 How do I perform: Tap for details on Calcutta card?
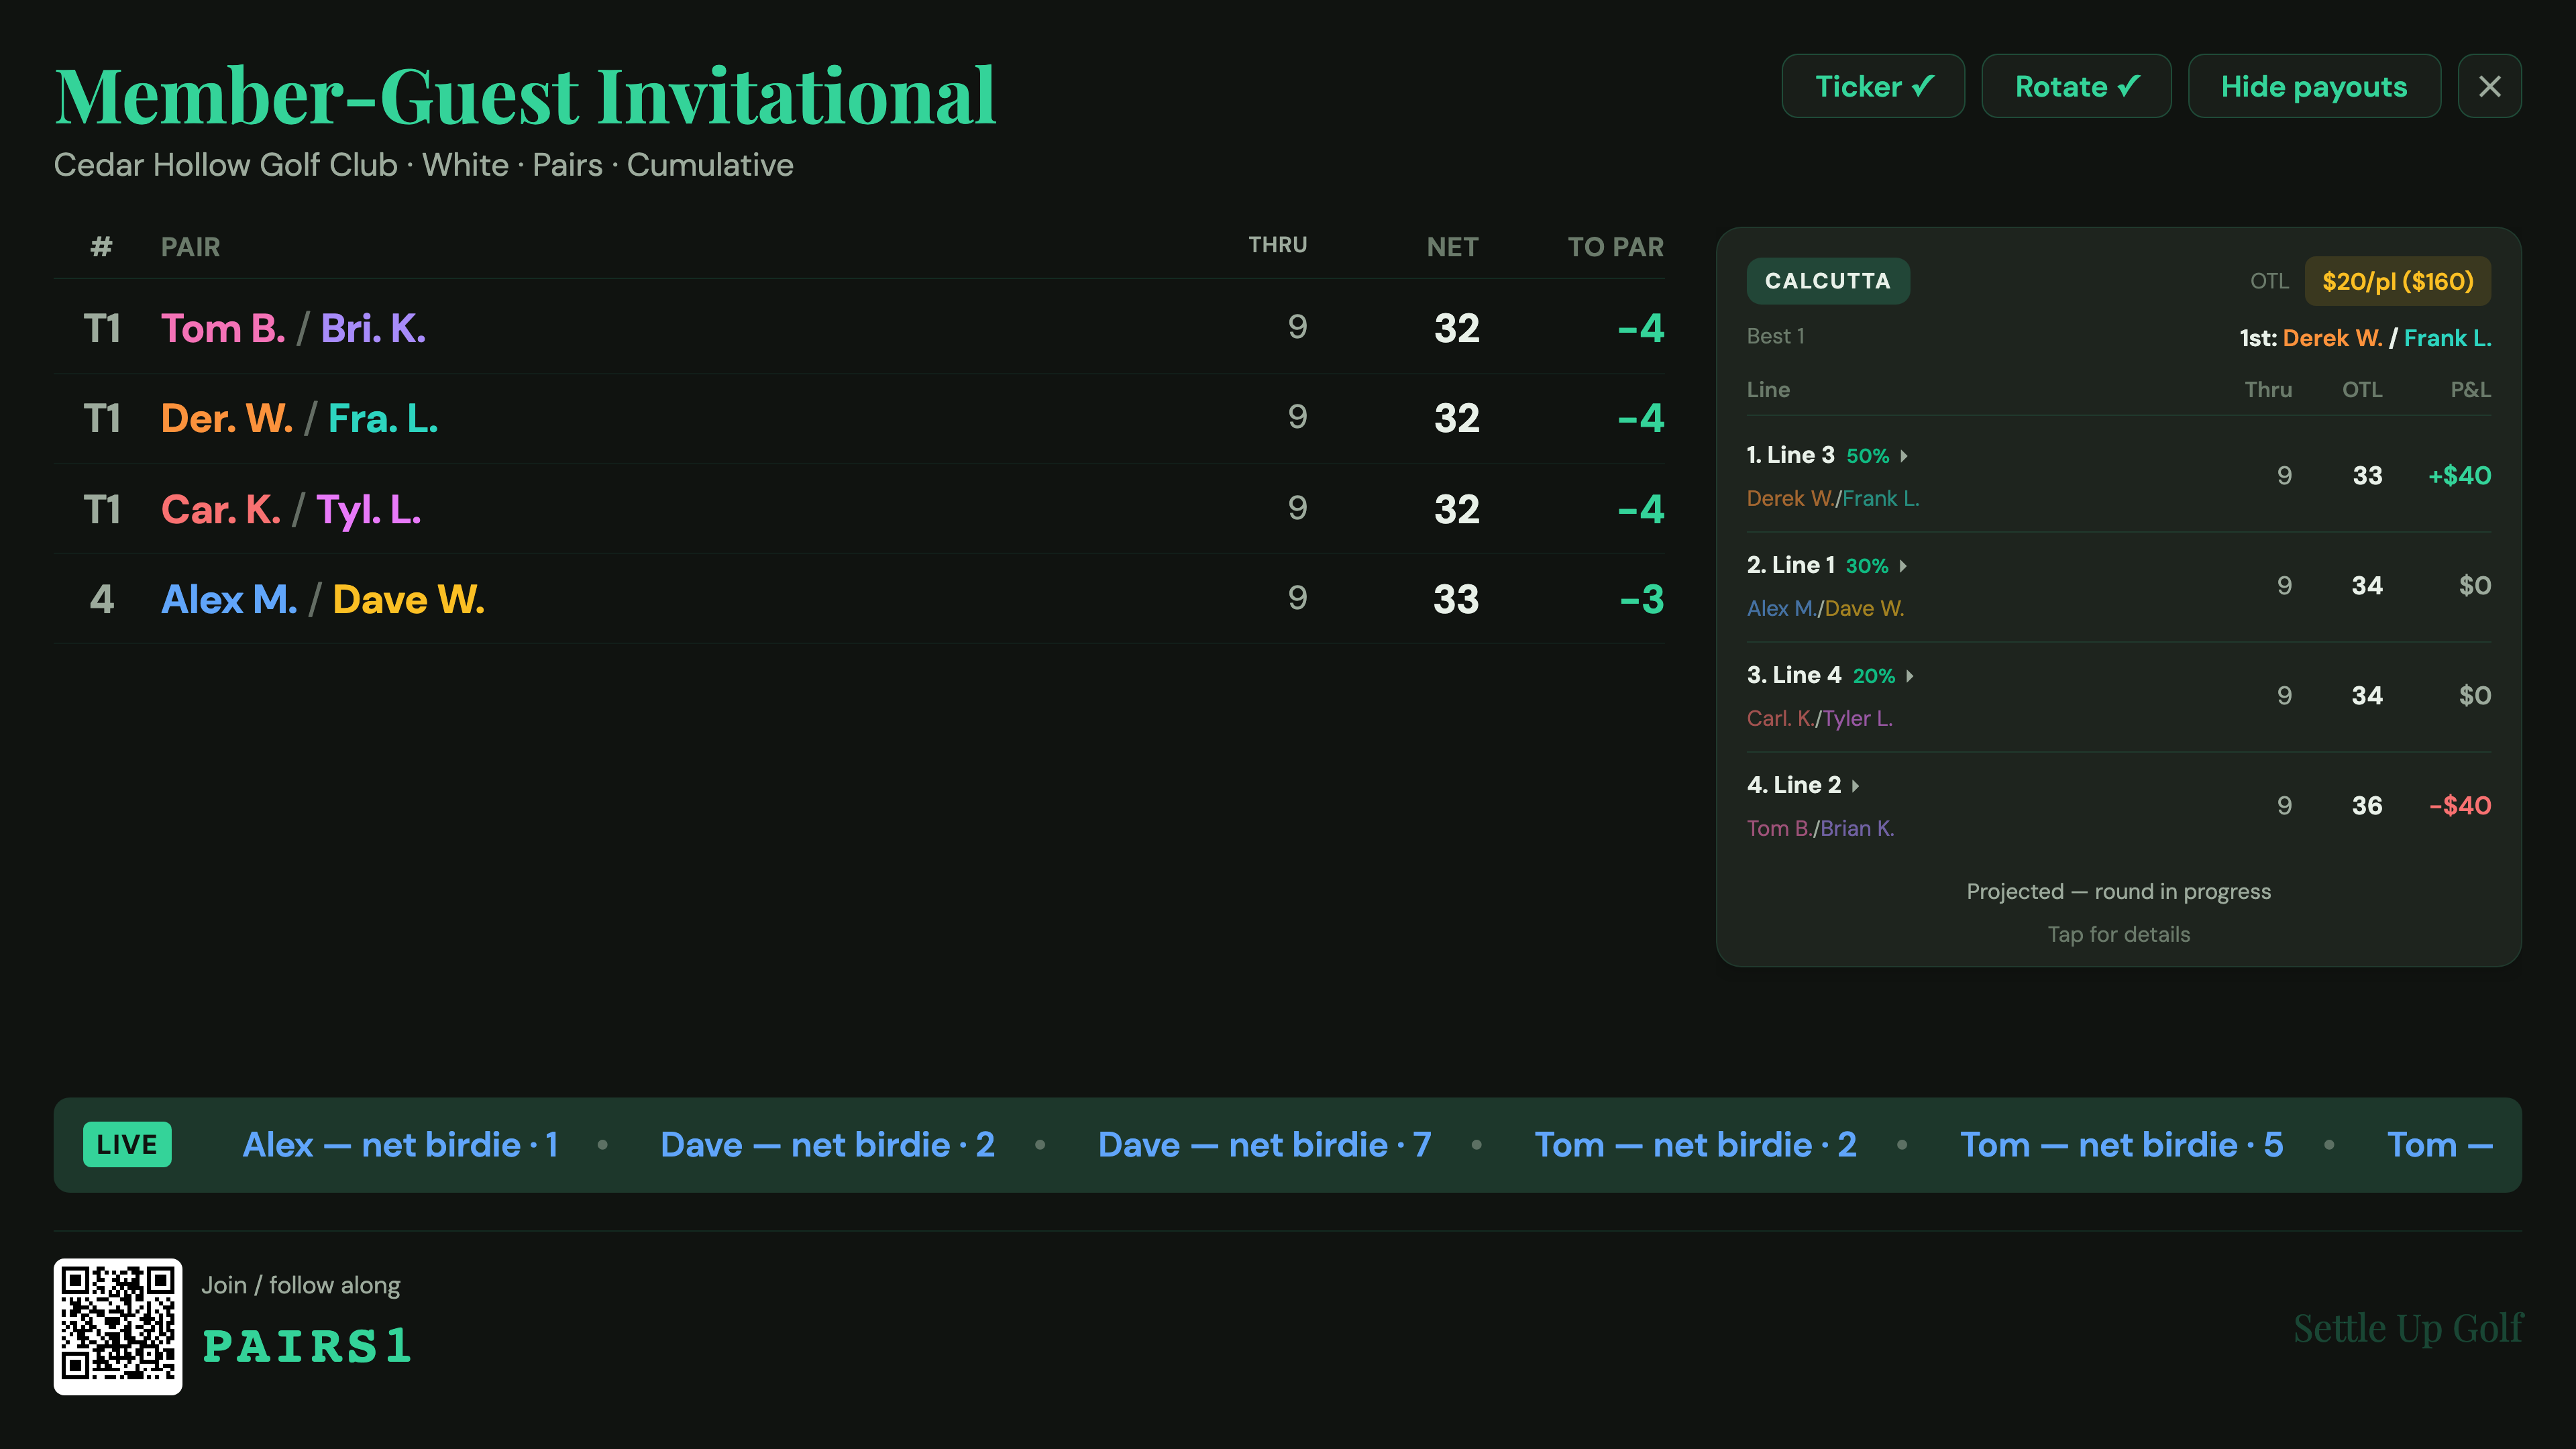coord(2119,934)
